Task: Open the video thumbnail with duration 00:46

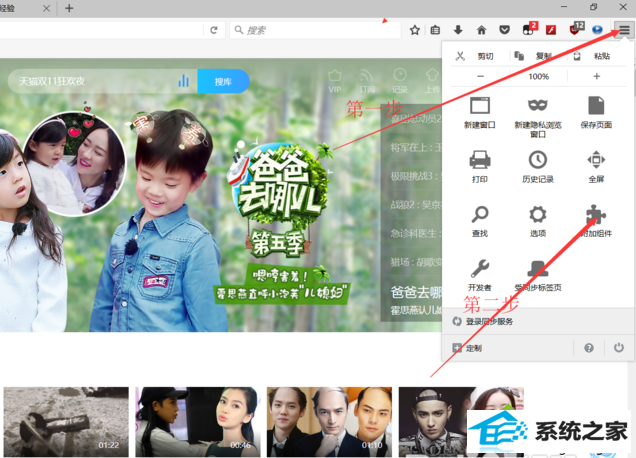Action: [x=198, y=422]
